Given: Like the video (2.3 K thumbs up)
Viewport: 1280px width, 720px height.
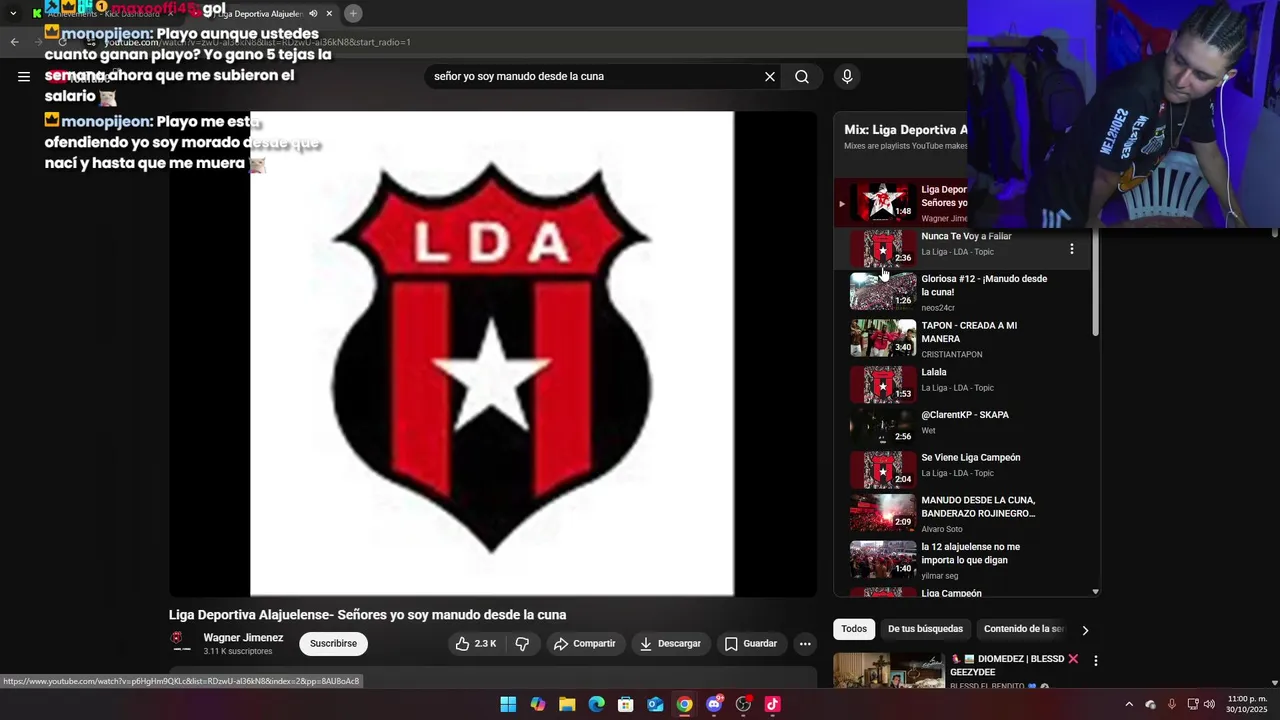Looking at the screenshot, I should pyautogui.click(x=476, y=644).
